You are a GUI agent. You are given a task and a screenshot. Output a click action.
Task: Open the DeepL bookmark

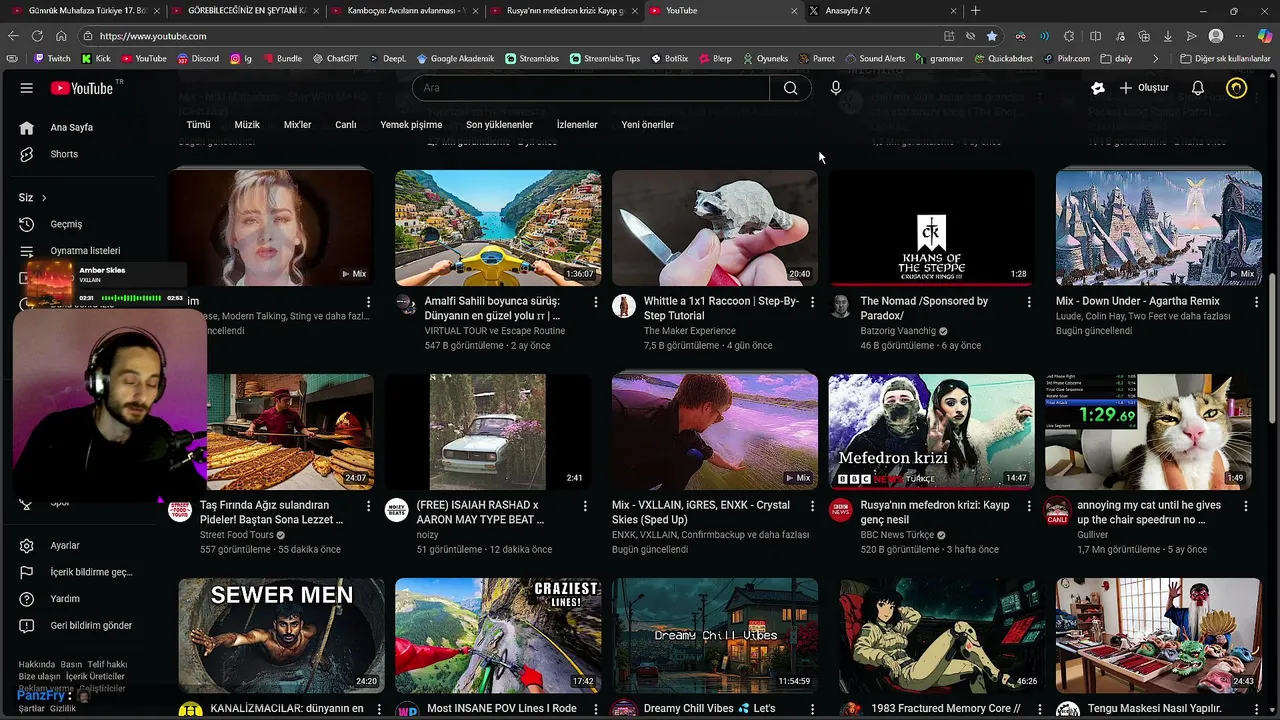(387, 58)
